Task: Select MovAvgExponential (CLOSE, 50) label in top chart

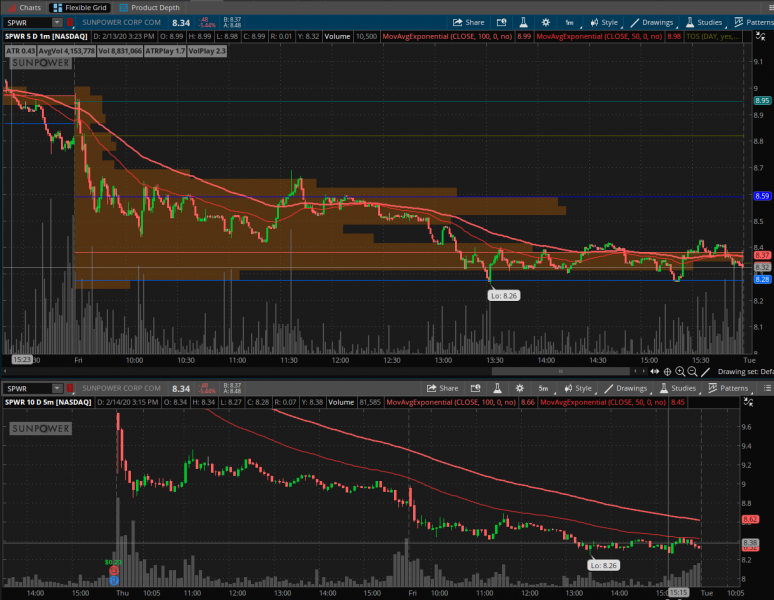Action: (599, 37)
